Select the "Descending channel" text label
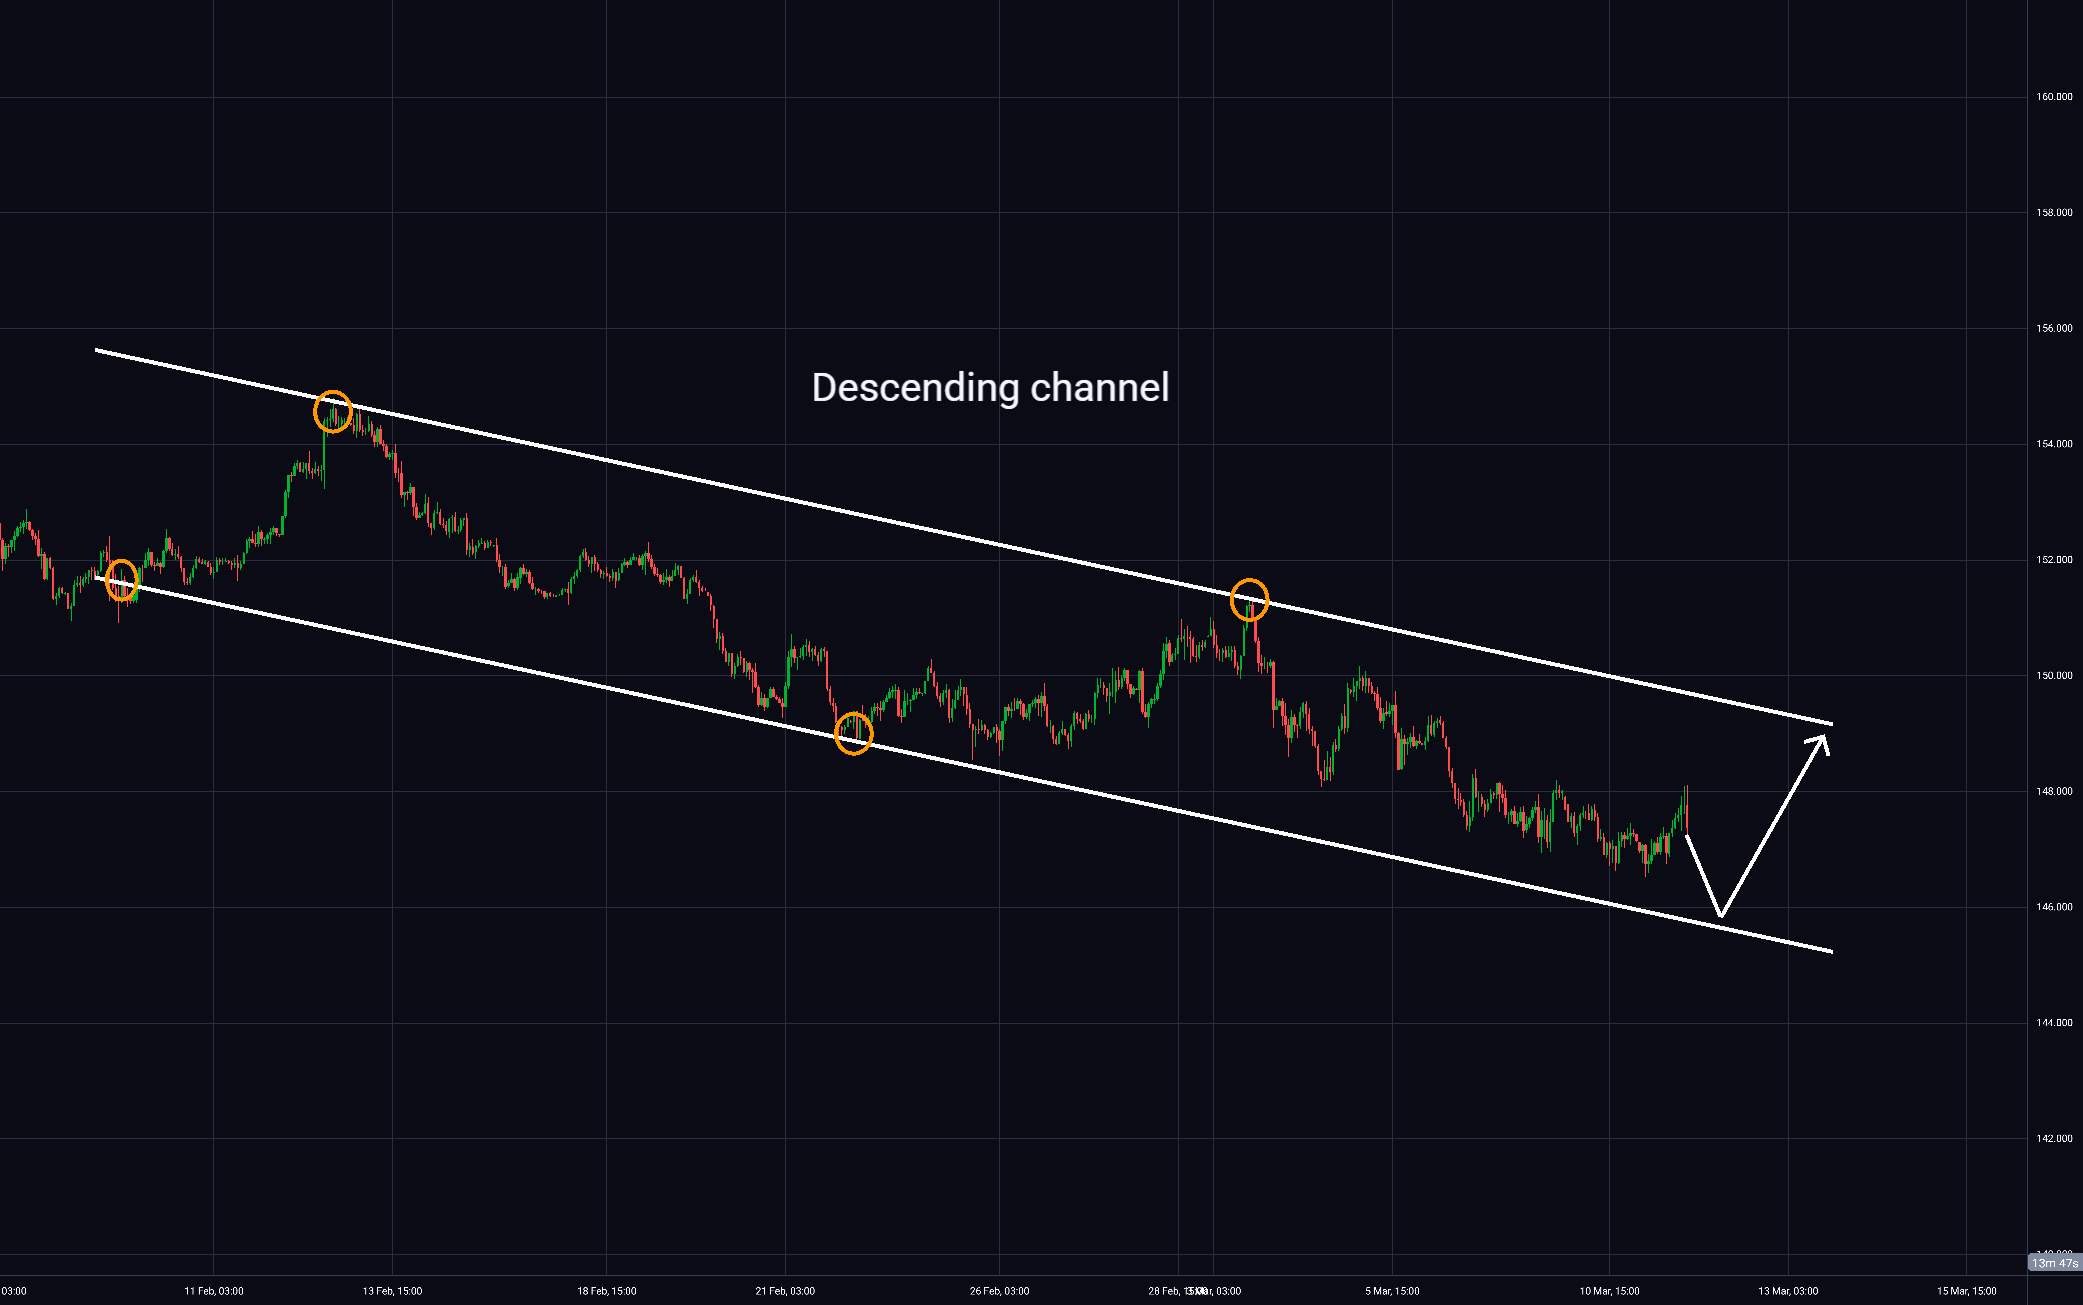Viewport: 2083px width, 1305px height. [990, 388]
